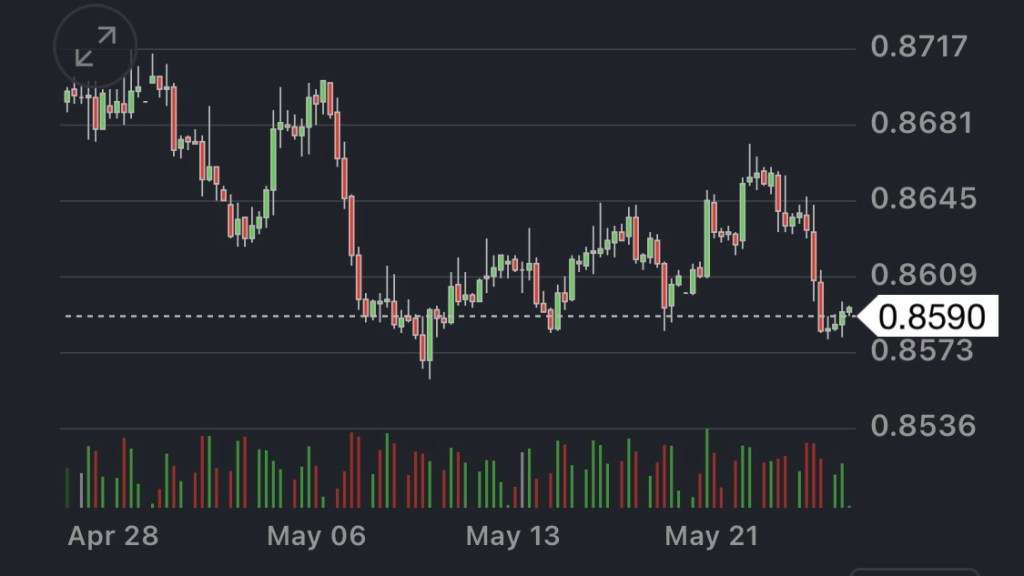Select the tallest green volume bar near May 21
The height and width of the screenshot is (576, 1024).
click(707, 468)
